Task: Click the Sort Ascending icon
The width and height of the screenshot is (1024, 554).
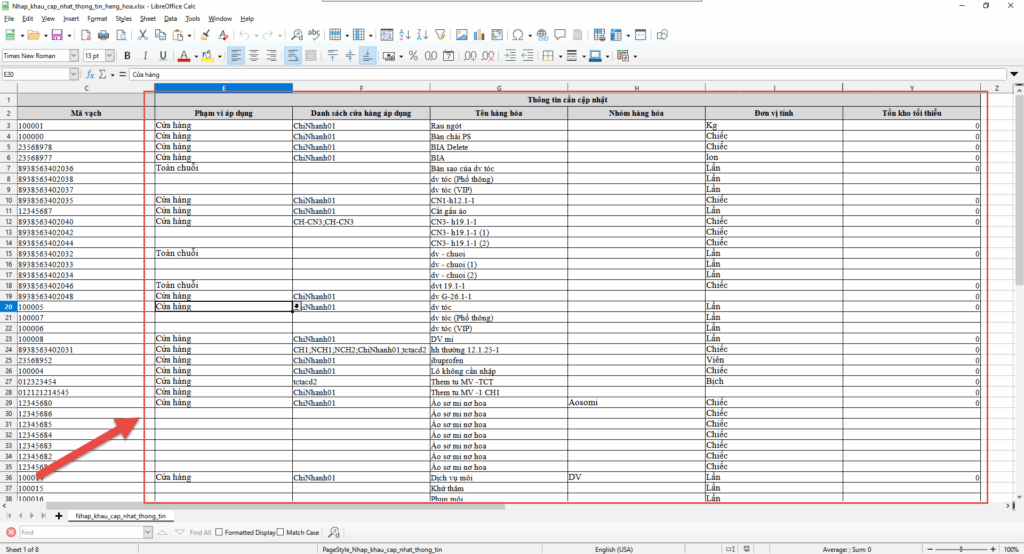Action: pos(403,35)
